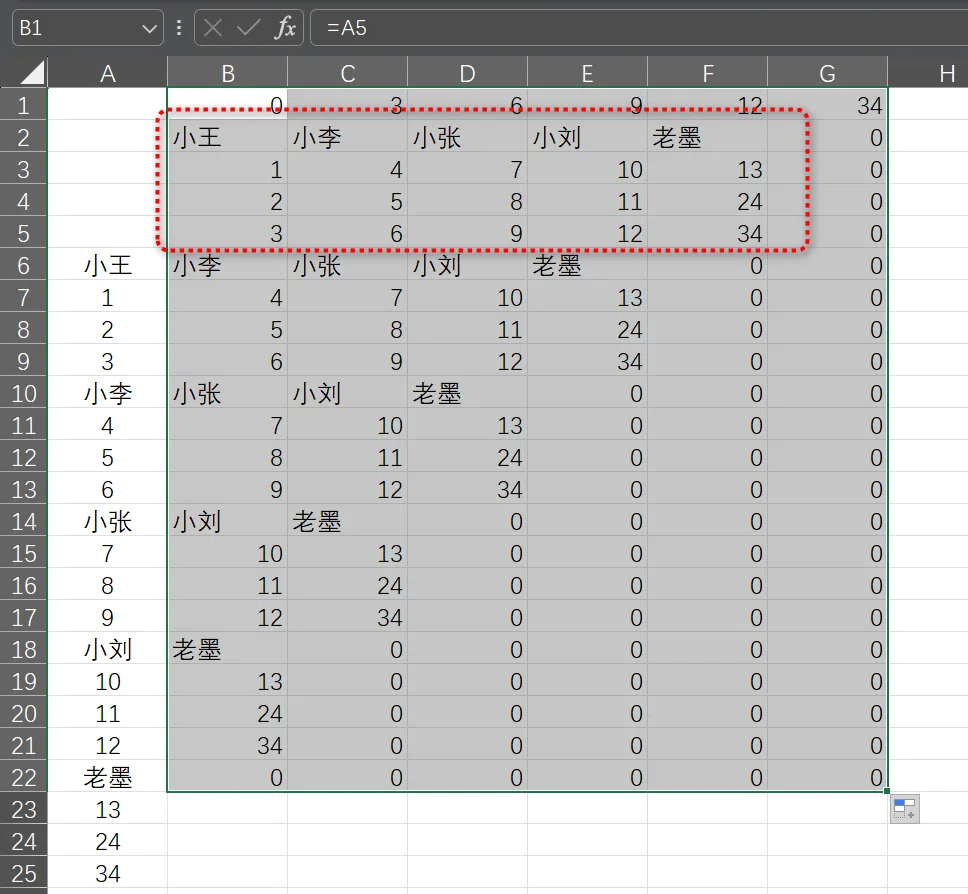Viewport: 968px width, 894px height.
Task: Click cell B1 containing 0
Action: (x=227, y=106)
